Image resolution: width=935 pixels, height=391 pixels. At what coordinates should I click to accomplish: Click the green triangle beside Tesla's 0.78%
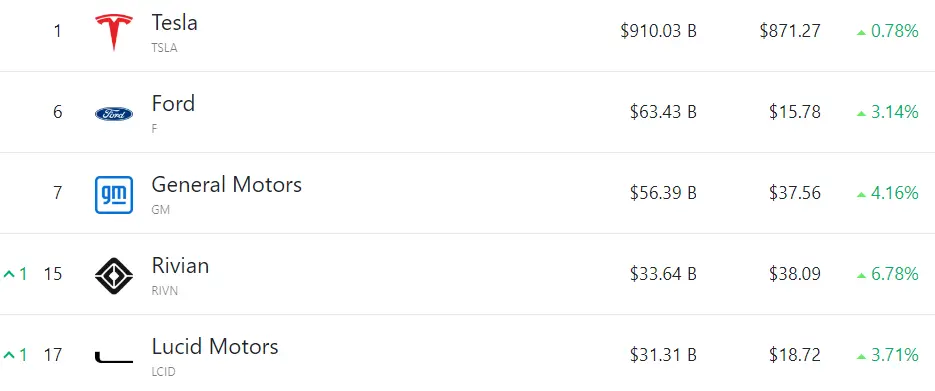coord(861,33)
